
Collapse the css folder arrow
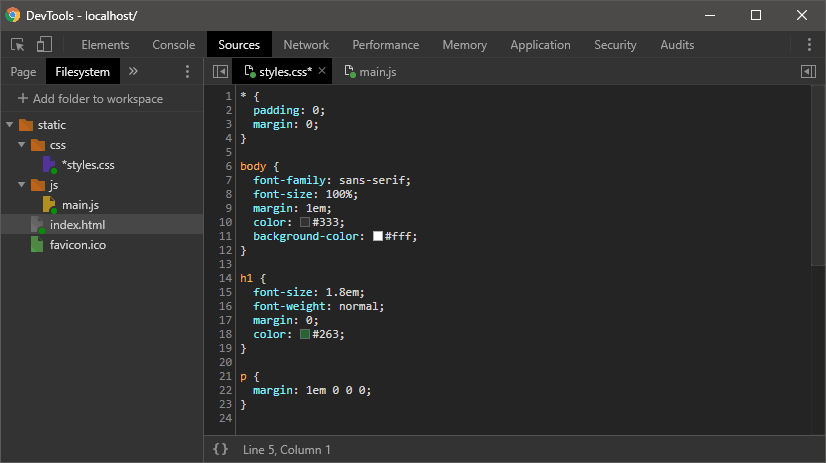pyautogui.click(x=22, y=145)
